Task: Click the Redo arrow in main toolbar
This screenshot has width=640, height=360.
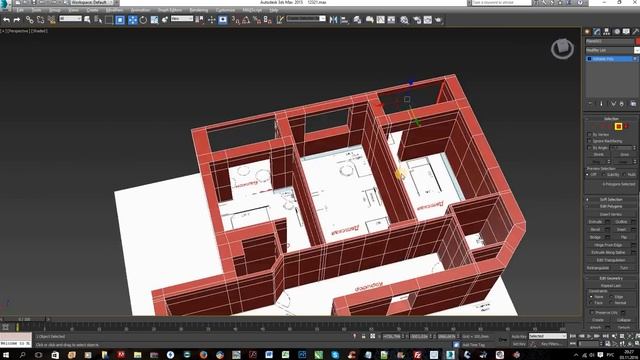Action: pyautogui.click(x=17, y=20)
